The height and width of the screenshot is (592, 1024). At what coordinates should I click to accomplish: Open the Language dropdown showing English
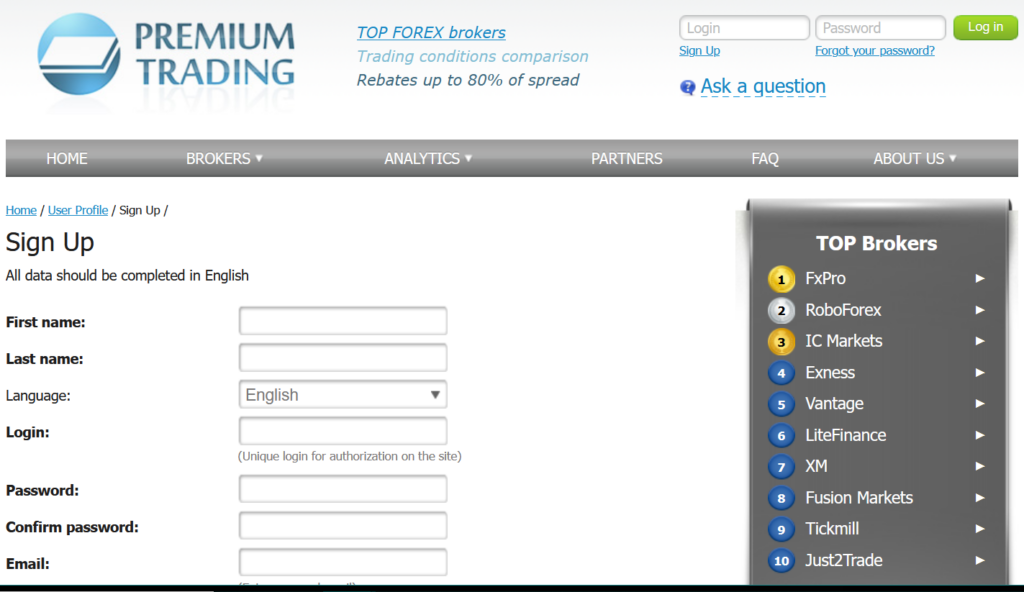tap(343, 395)
